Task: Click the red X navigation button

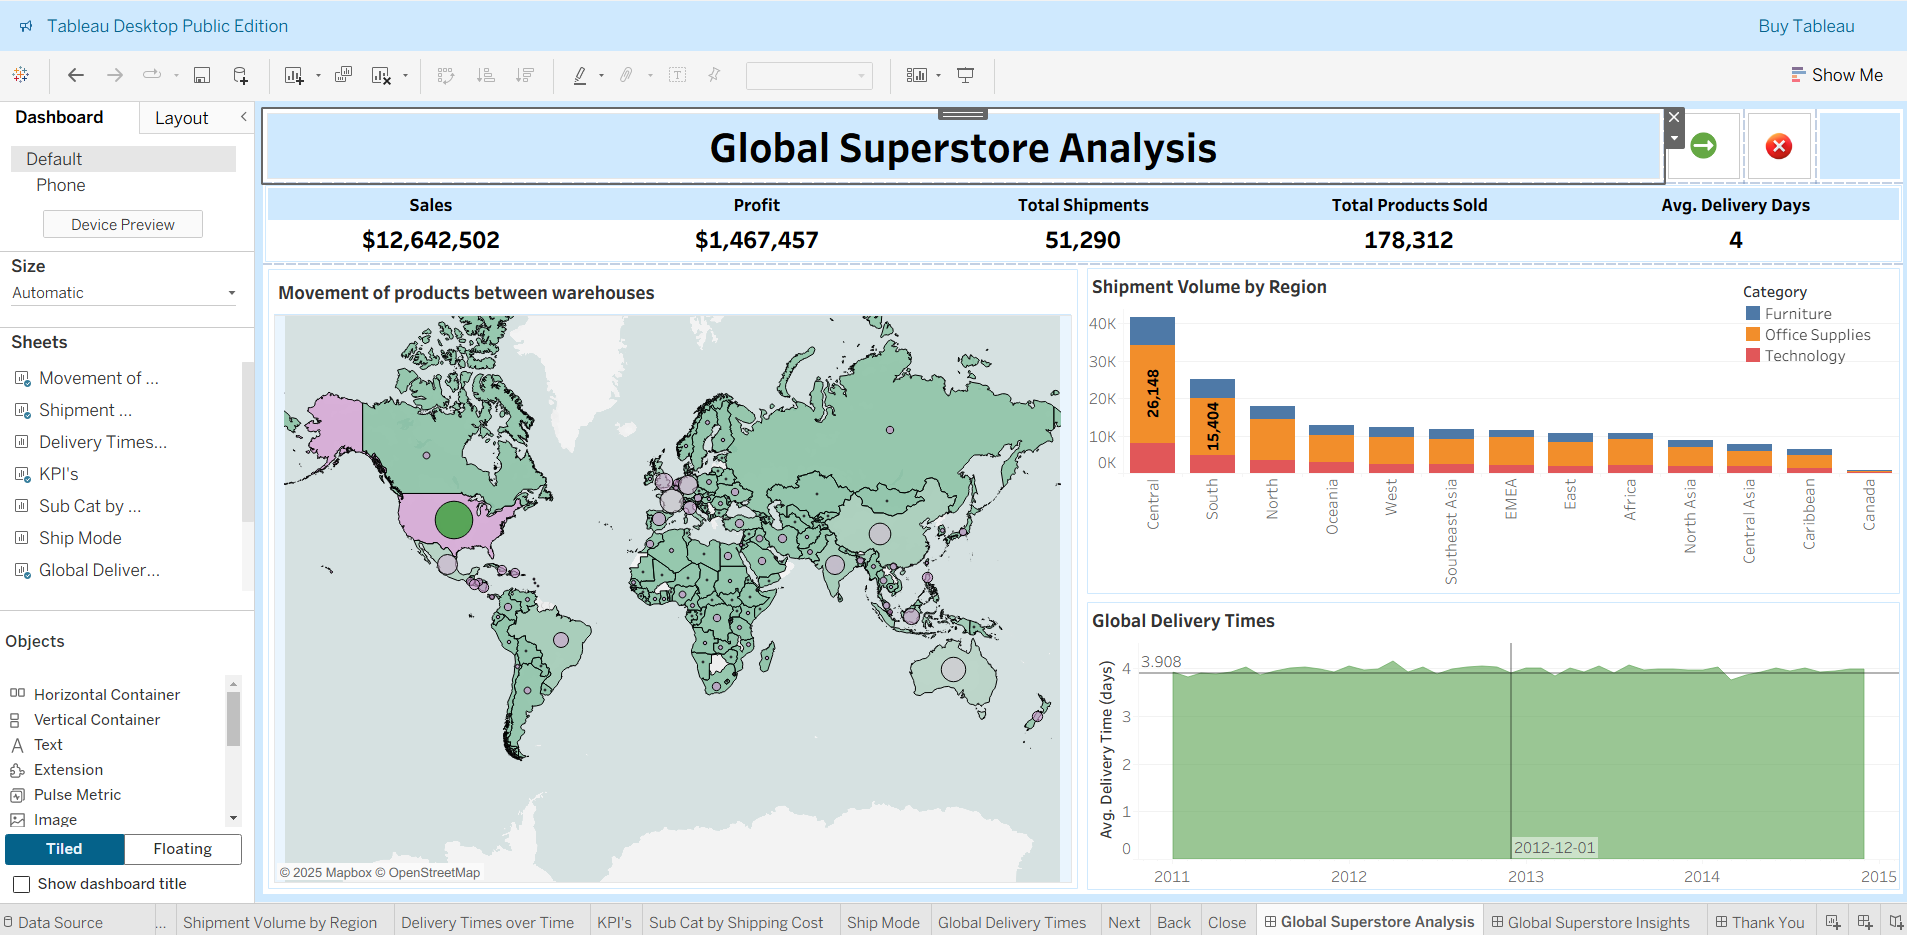Action: click(1779, 146)
